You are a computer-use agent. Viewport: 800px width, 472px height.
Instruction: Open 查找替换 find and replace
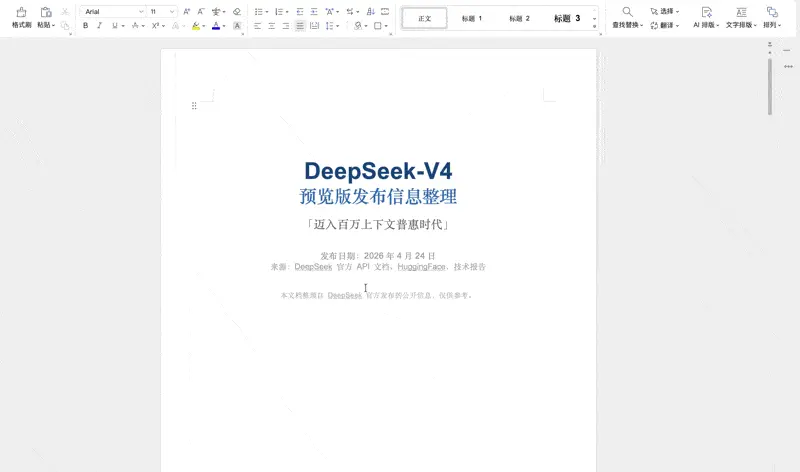628,17
